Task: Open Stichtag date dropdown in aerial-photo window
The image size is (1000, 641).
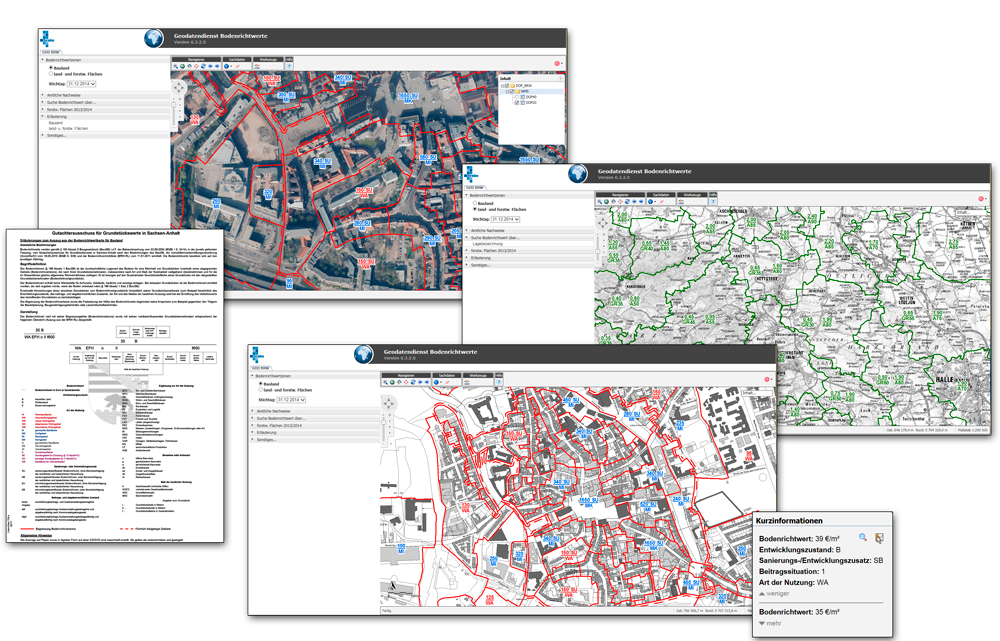Action: (x=82, y=84)
